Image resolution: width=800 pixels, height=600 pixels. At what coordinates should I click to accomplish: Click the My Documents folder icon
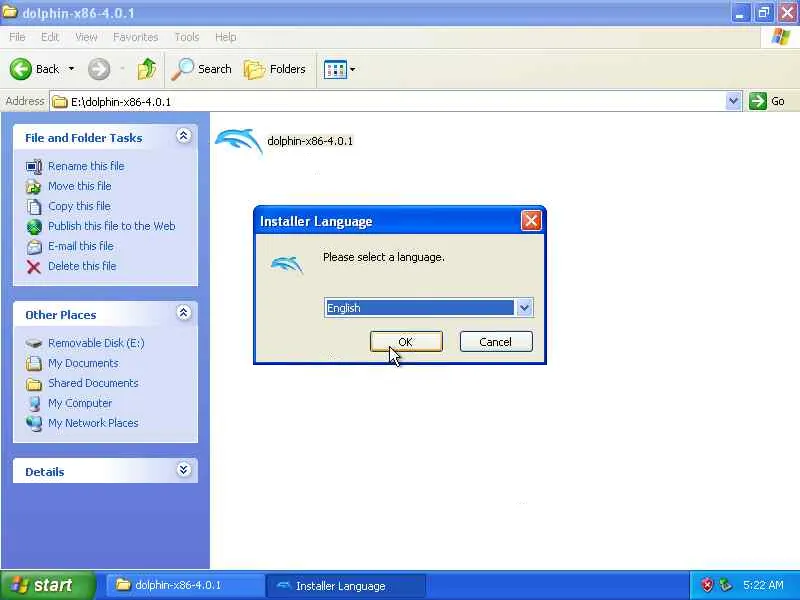click(34, 363)
